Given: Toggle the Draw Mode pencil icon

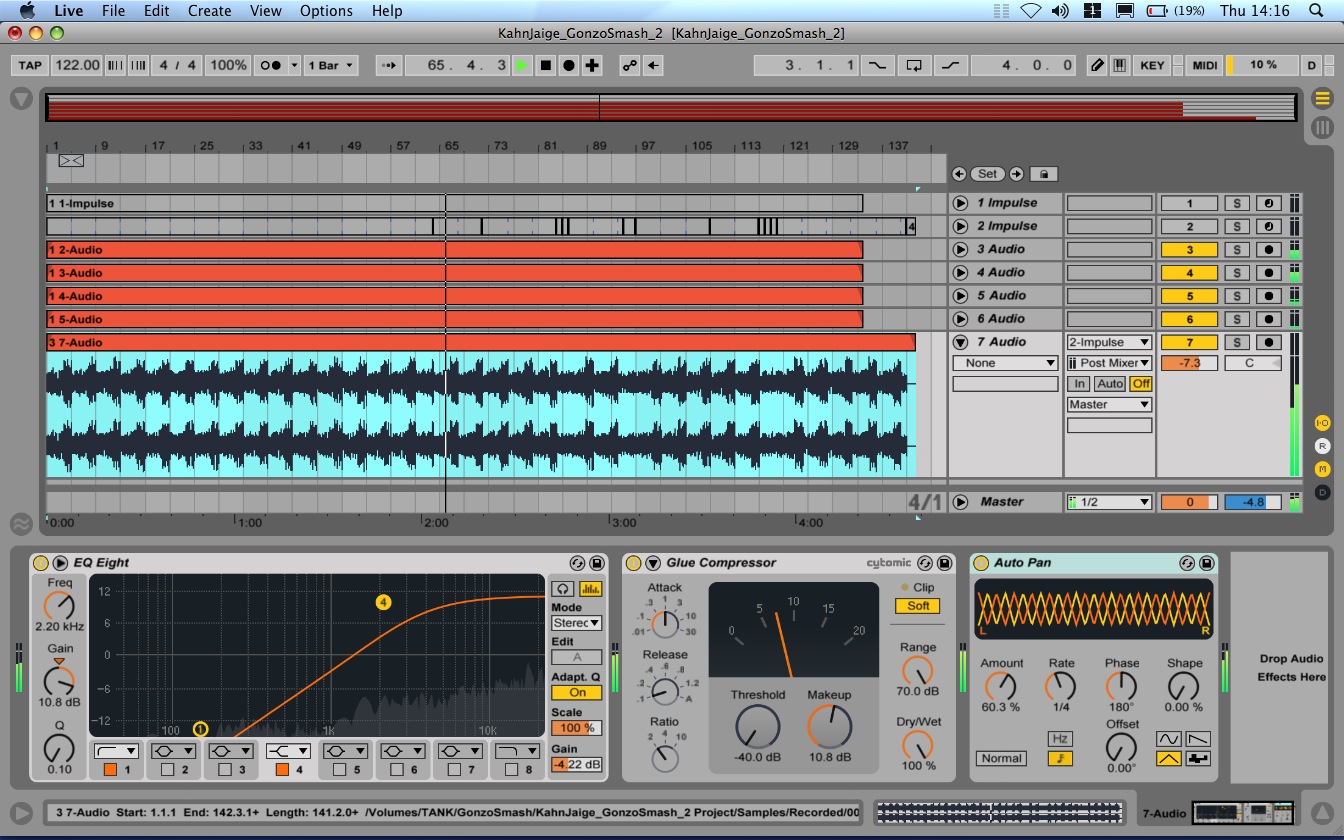Looking at the screenshot, I should [1097, 65].
